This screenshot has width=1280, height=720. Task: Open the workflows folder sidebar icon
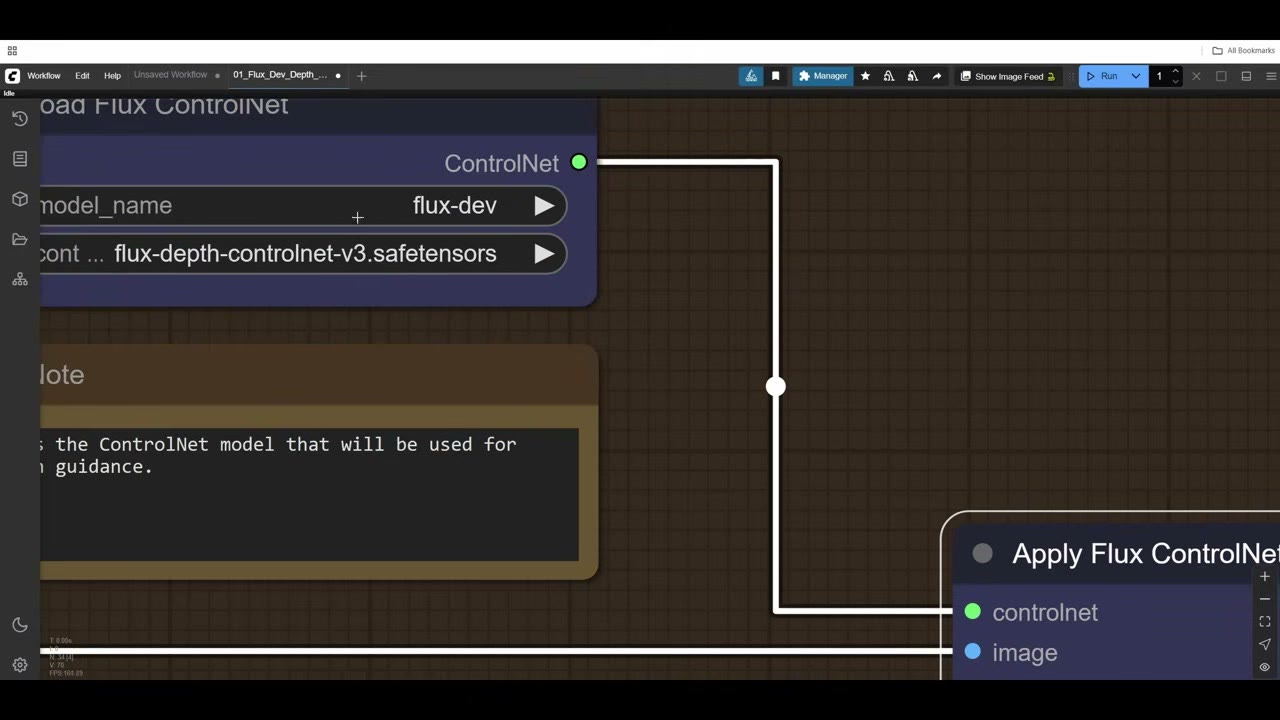click(x=19, y=239)
